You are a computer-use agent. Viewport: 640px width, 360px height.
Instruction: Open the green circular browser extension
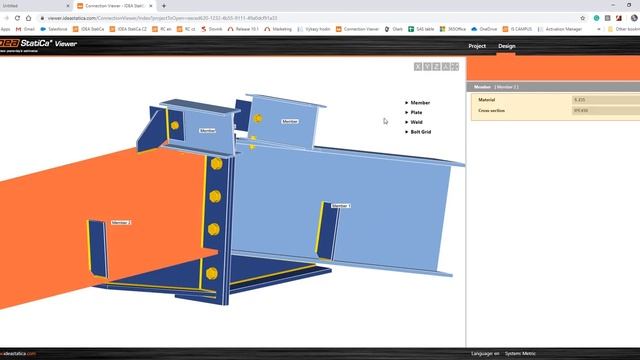click(596, 18)
